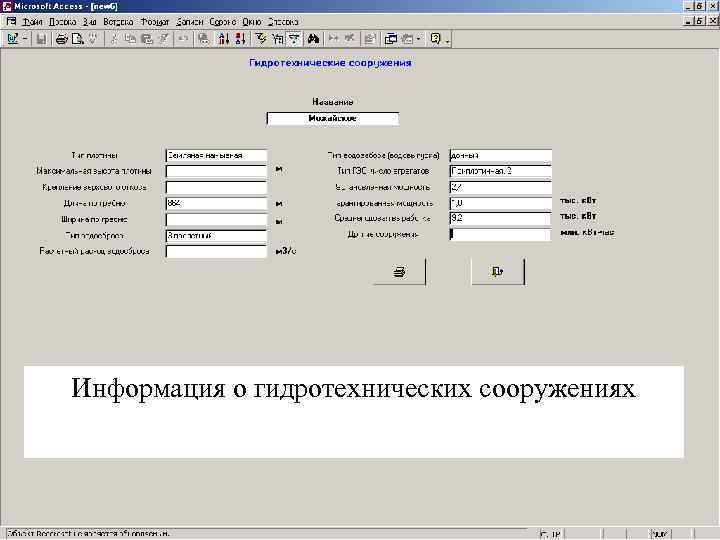This screenshot has height=540, width=720.
Task: Restore the inner form window
Action: click(x=699, y=21)
